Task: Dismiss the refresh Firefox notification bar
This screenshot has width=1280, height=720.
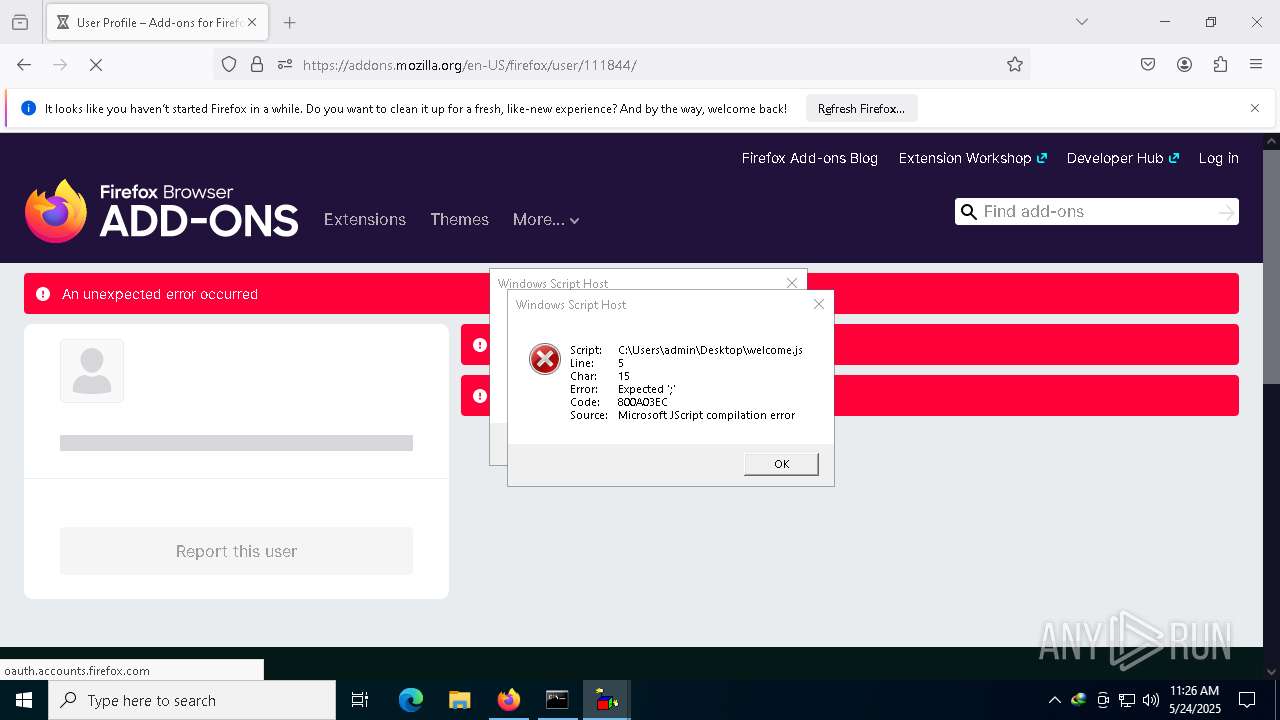Action: [x=1255, y=108]
